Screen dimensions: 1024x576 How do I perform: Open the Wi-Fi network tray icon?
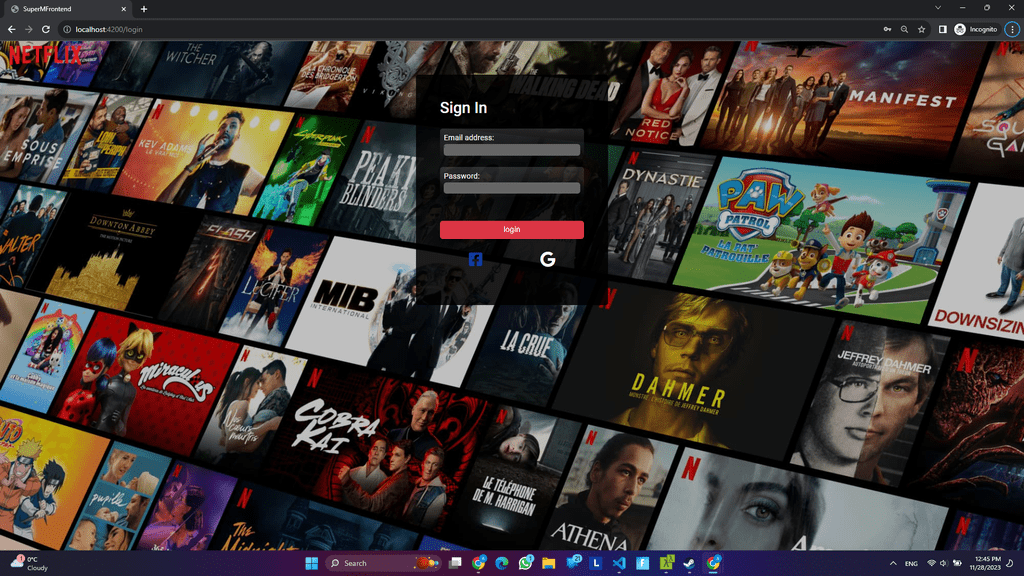tap(932, 563)
